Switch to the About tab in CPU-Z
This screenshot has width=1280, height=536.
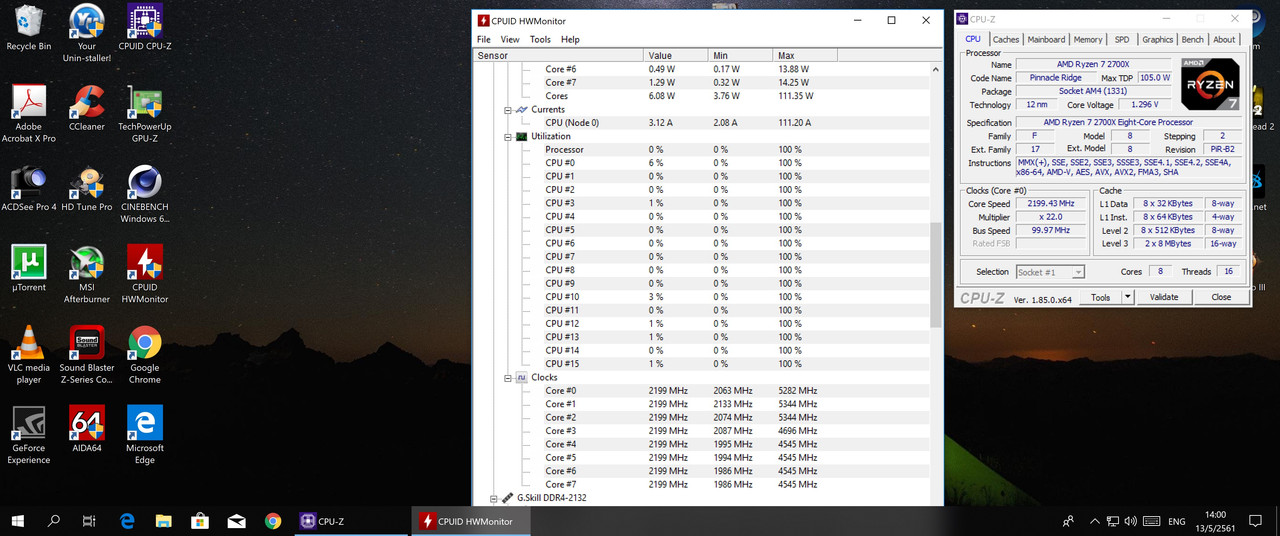click(1225, 40)
